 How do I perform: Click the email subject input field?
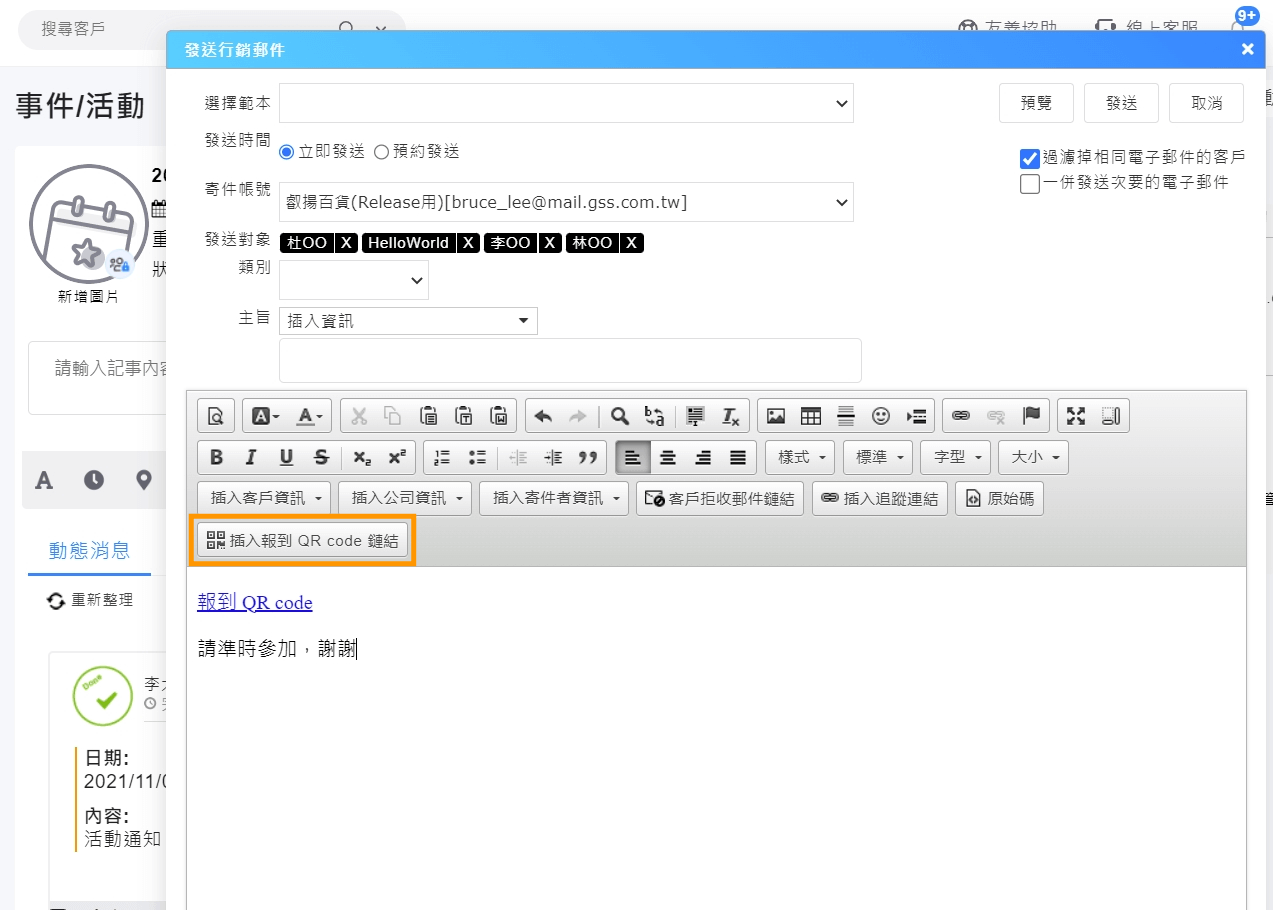pos(570,360)
